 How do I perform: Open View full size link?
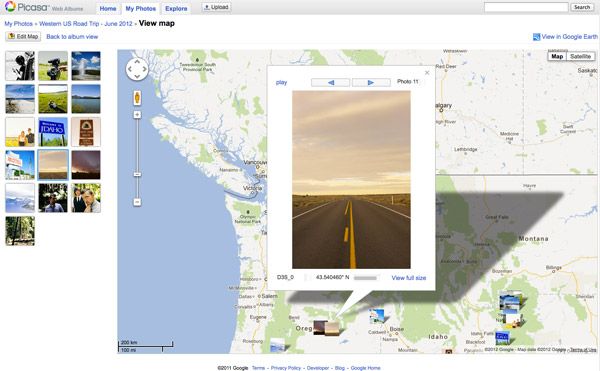[409, 278]
